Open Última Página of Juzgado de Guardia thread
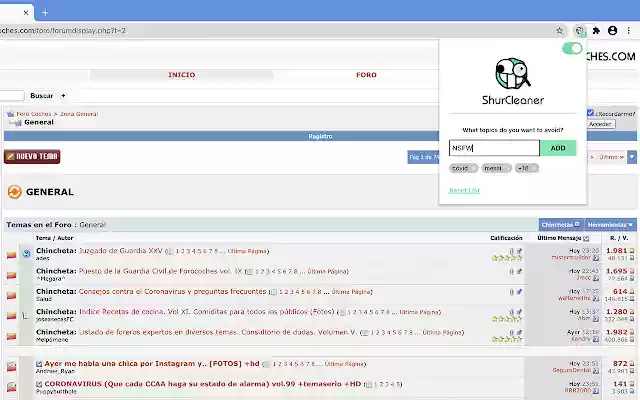This screenshot has width=640, height=400. click(x=247, y=251)
